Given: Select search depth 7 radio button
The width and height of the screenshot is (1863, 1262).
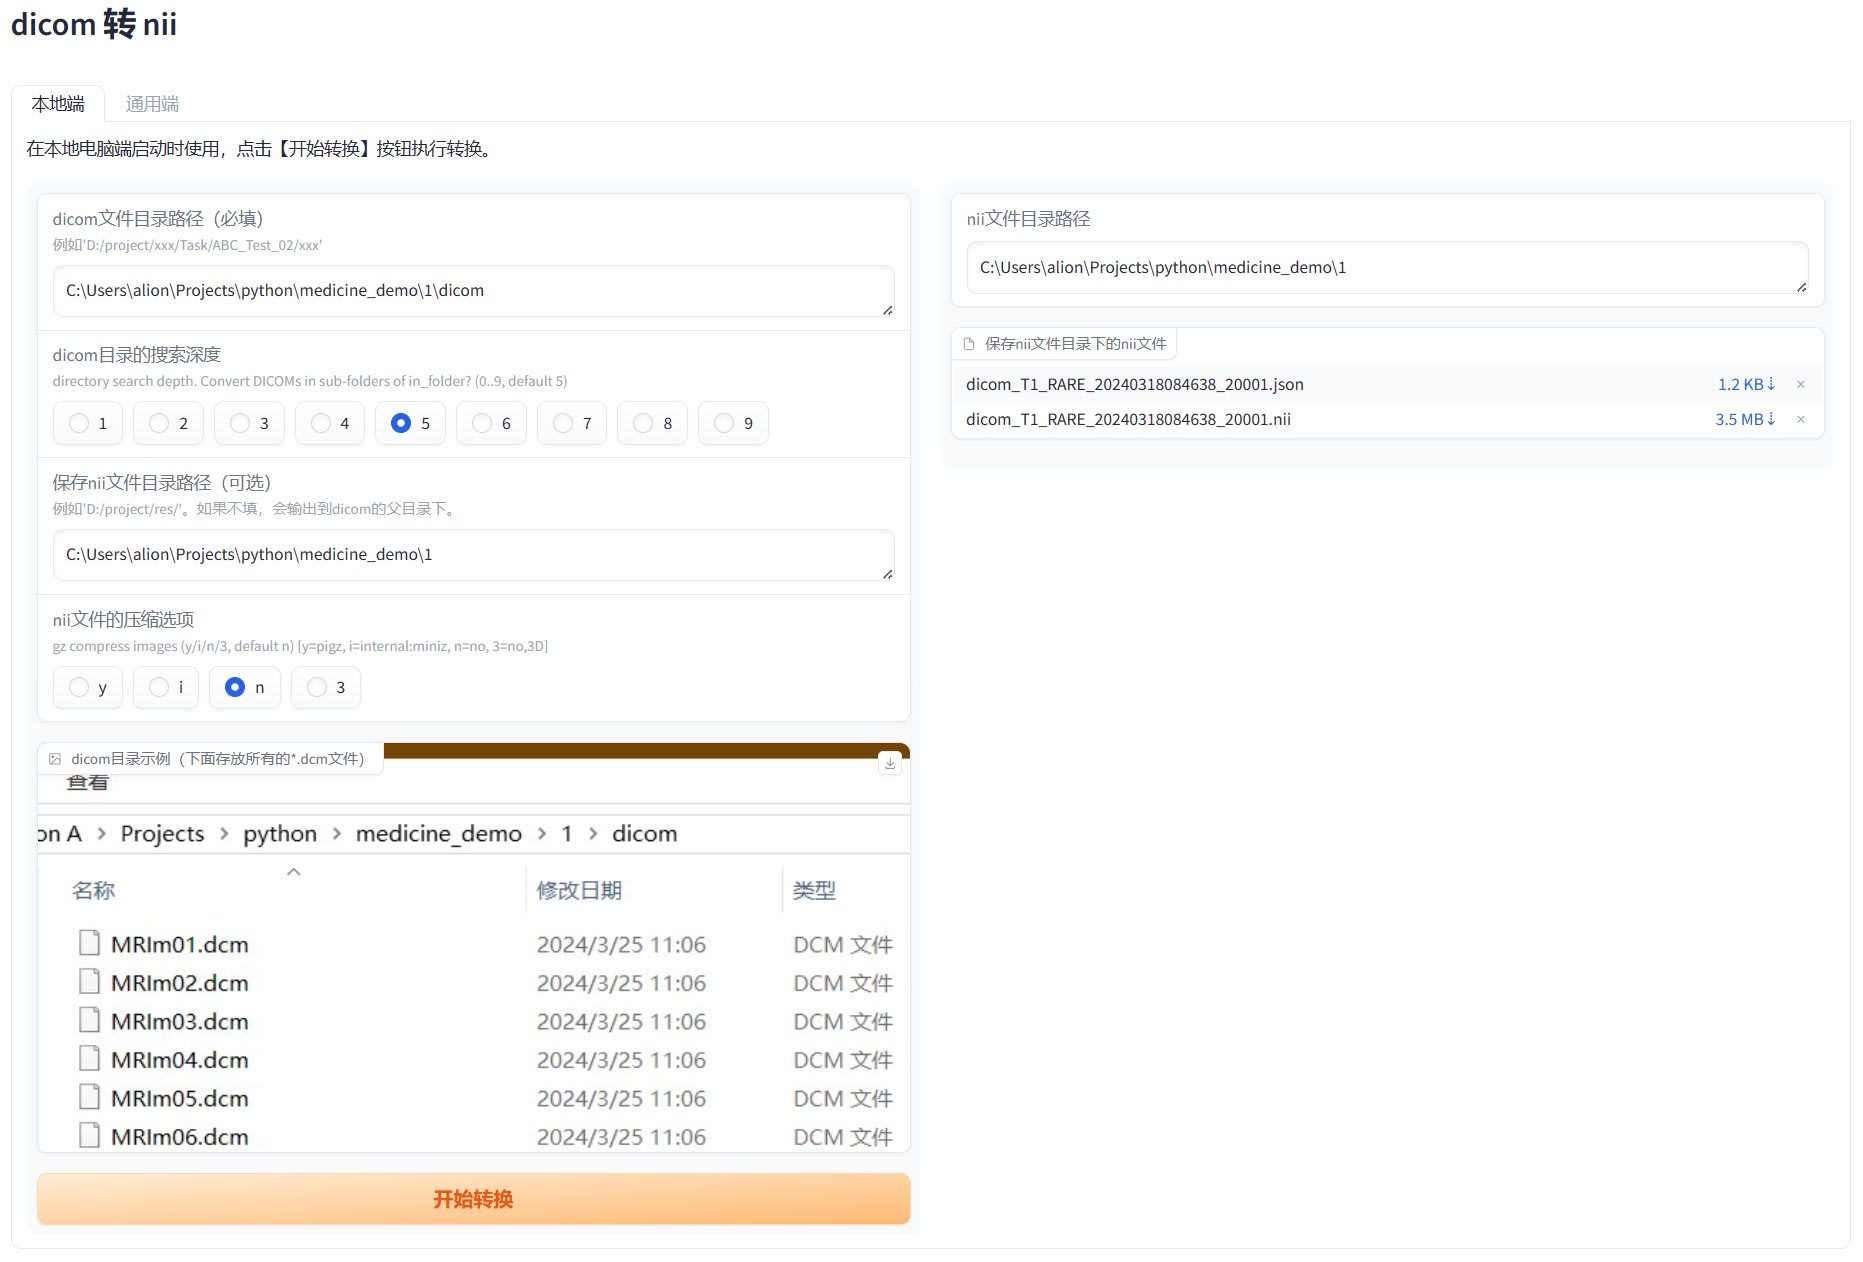Looking at the screenshot, I should click(x=572, y=423).
